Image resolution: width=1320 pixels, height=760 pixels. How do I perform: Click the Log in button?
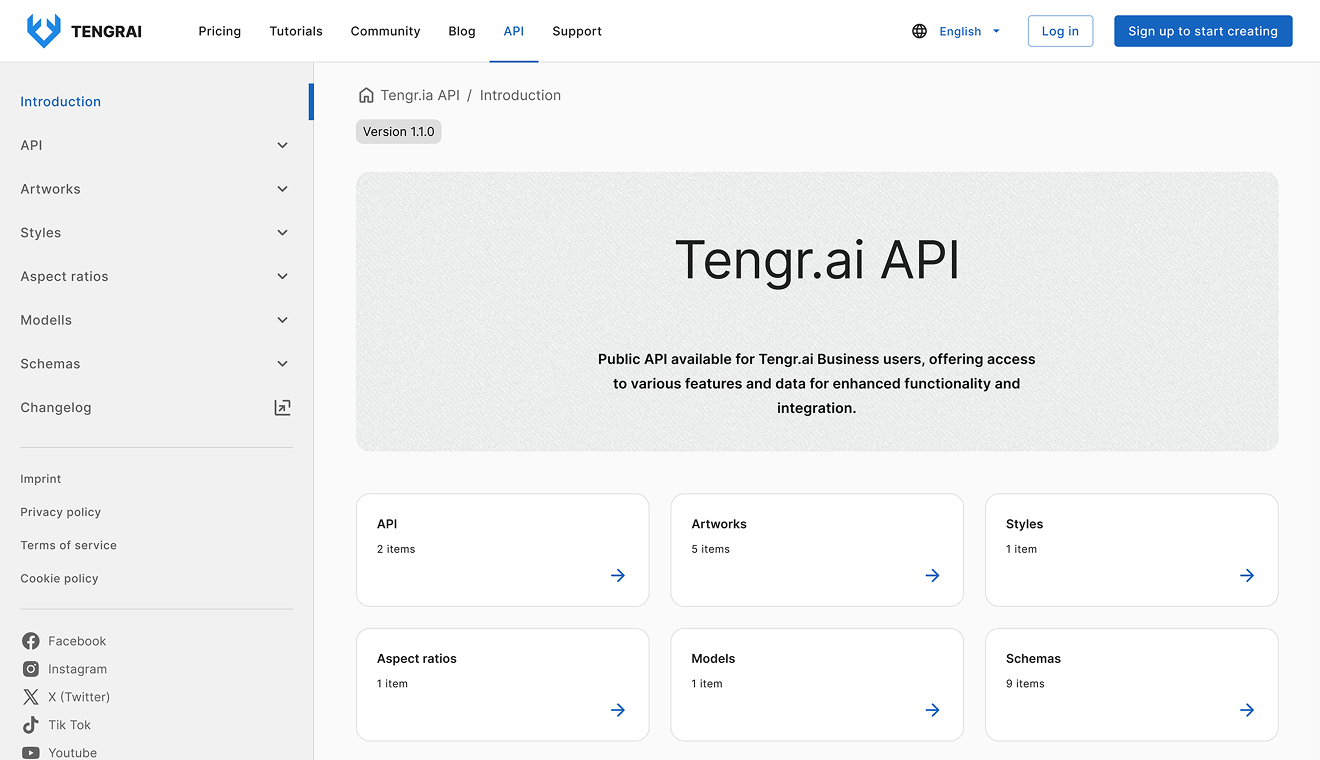click(1060, 31)
